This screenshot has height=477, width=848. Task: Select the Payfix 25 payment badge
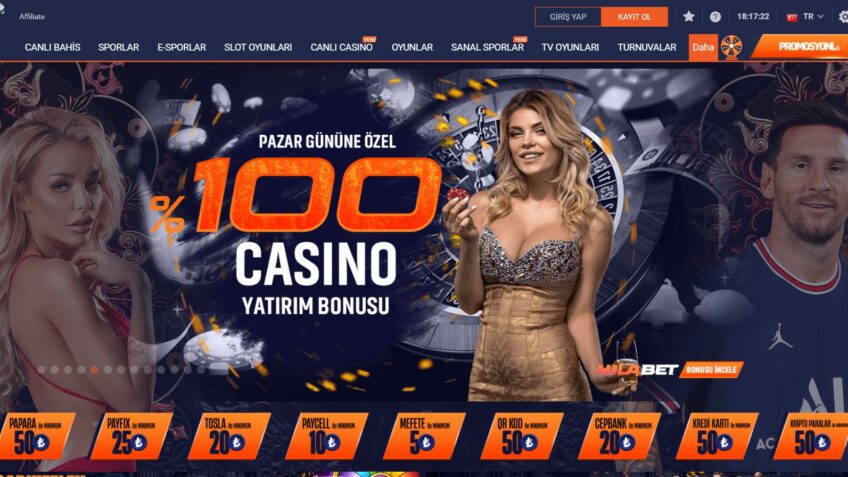click(x=131, y=436)
